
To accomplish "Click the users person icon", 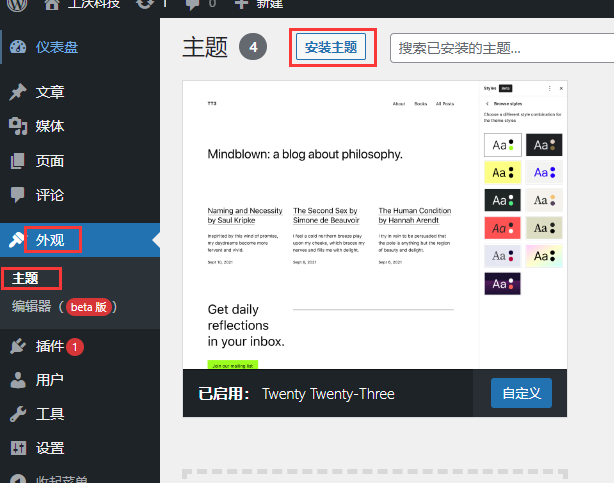I will (18, 380).
